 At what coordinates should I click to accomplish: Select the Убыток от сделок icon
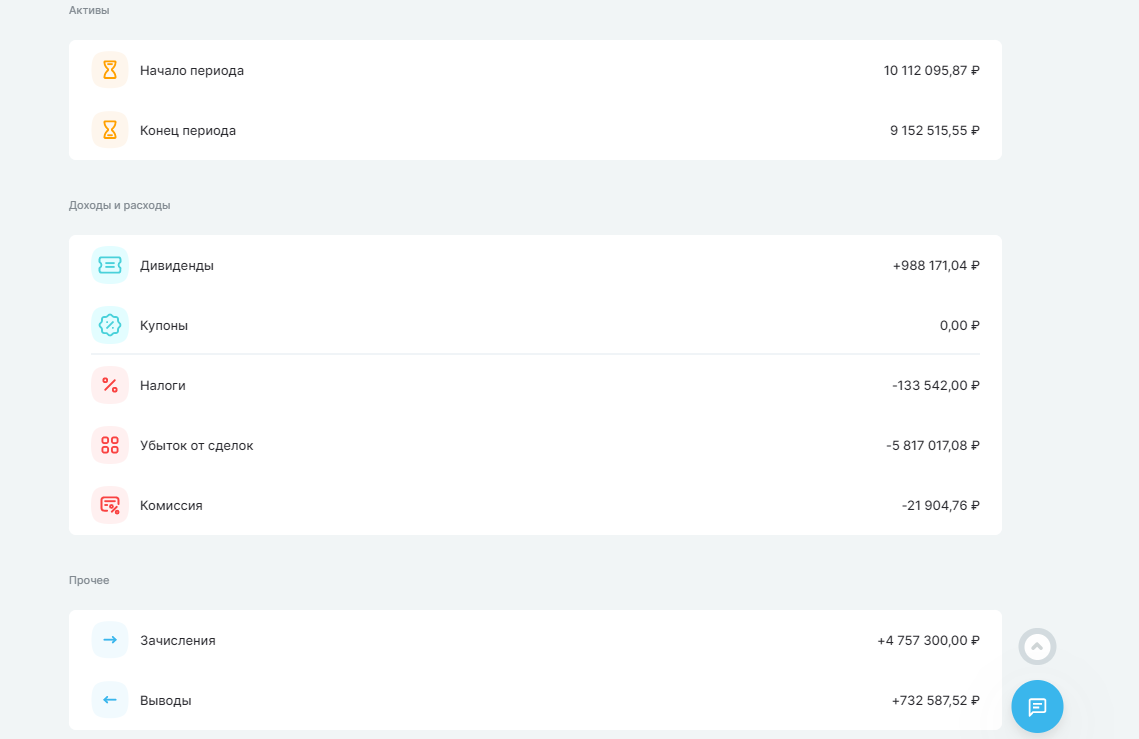[x=110, y=445]
